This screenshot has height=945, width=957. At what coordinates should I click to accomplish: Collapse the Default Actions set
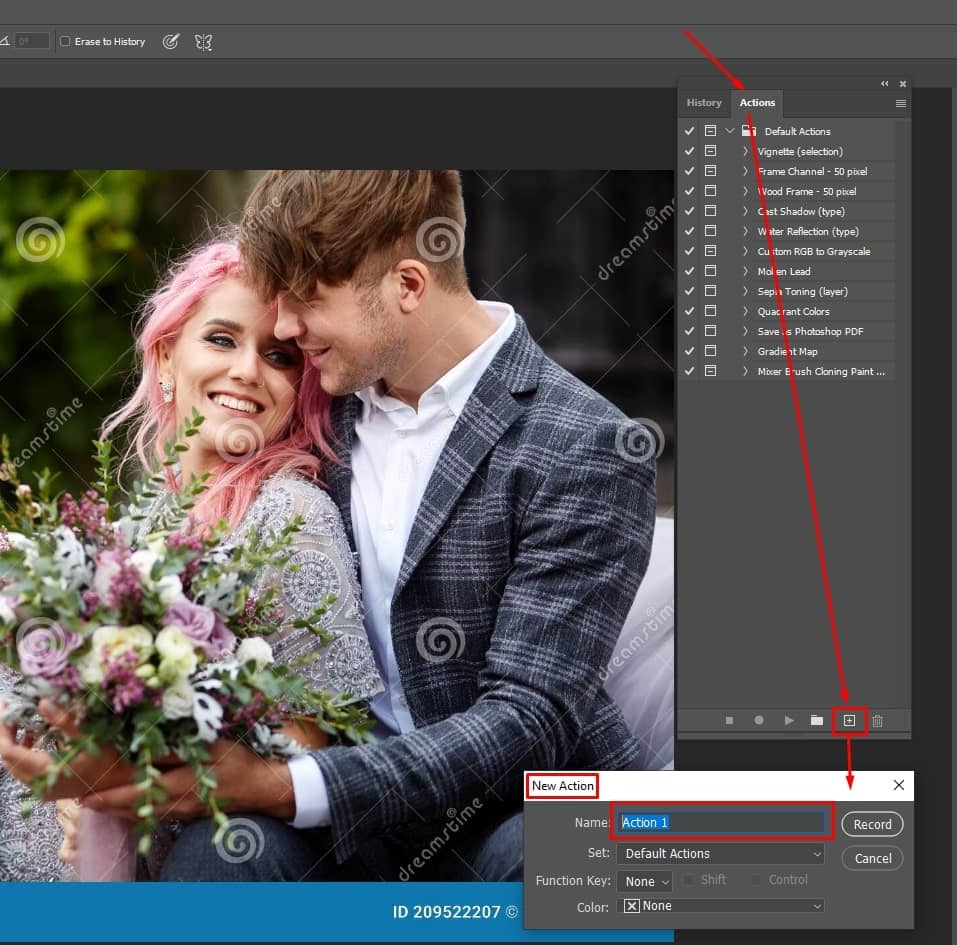pyautogui.click(x=729, y=130)
